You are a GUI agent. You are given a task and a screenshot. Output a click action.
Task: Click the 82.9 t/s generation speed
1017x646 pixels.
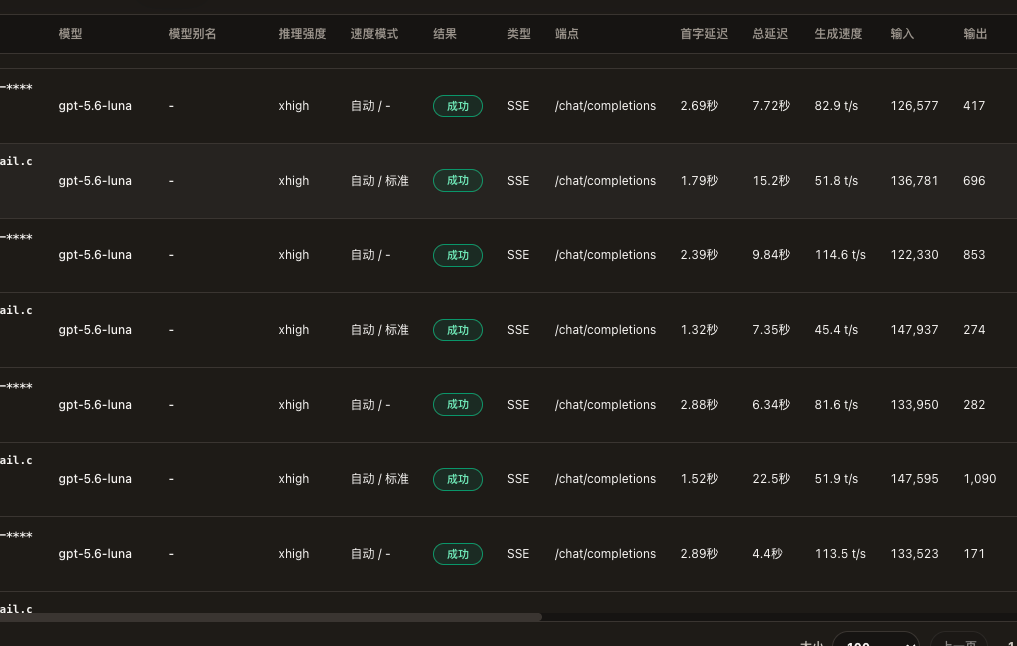click(836, 106)
